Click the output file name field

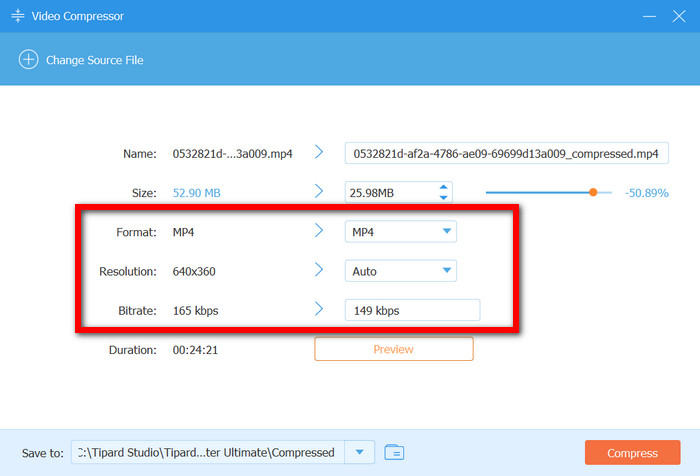click(x=506, y=153)
